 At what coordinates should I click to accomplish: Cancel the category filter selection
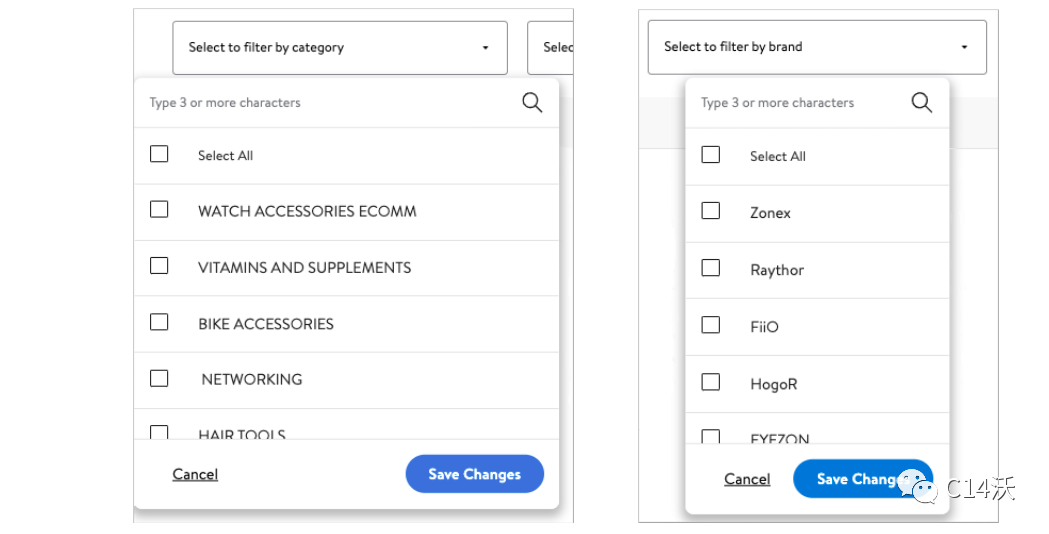pos(195,474)
